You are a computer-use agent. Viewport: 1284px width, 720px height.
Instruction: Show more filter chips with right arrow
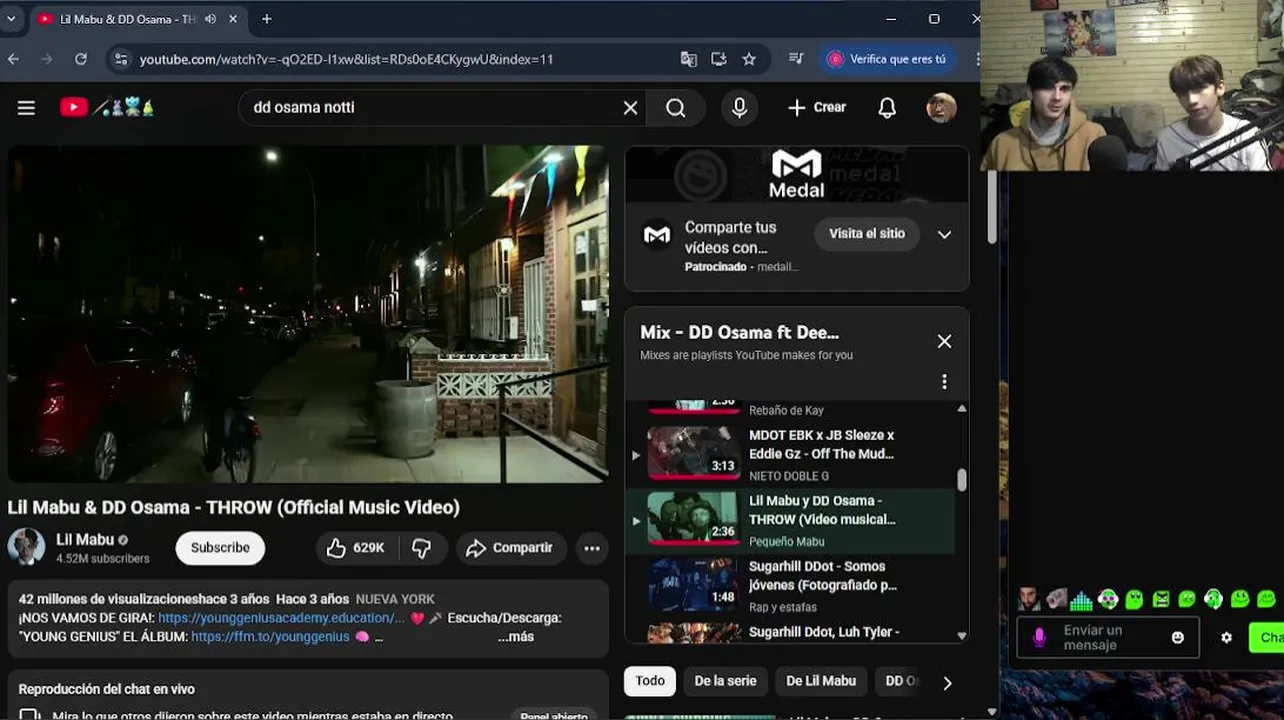tap(946, 683)
